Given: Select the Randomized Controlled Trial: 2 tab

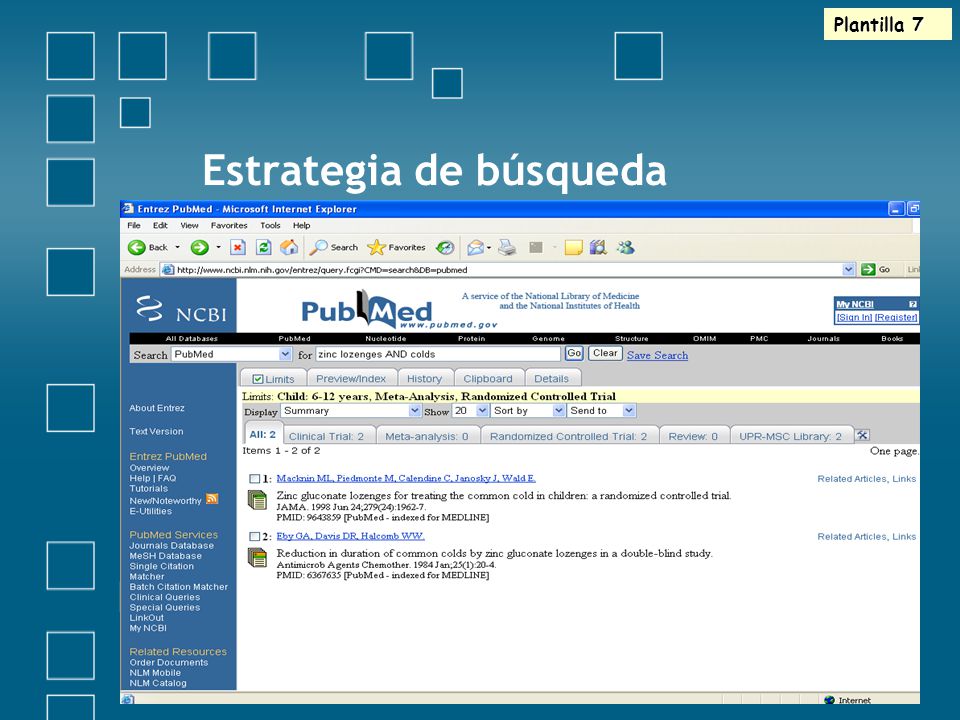Looking at the screenshot, I should point(568,436).
